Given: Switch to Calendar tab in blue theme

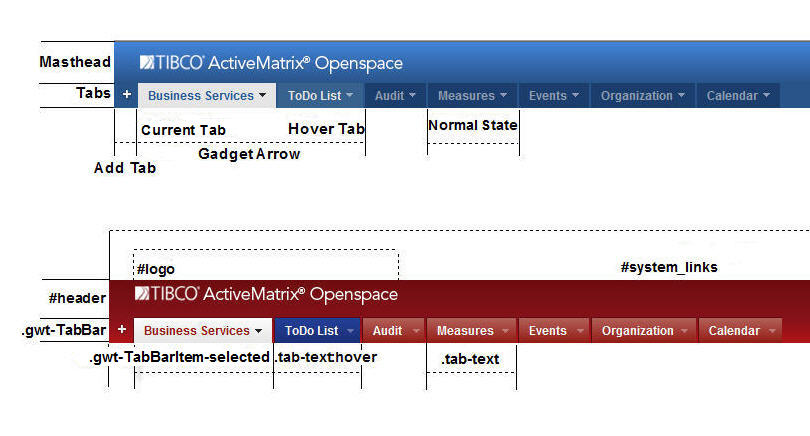Looking at the screenshot, I should pos(738,96).
